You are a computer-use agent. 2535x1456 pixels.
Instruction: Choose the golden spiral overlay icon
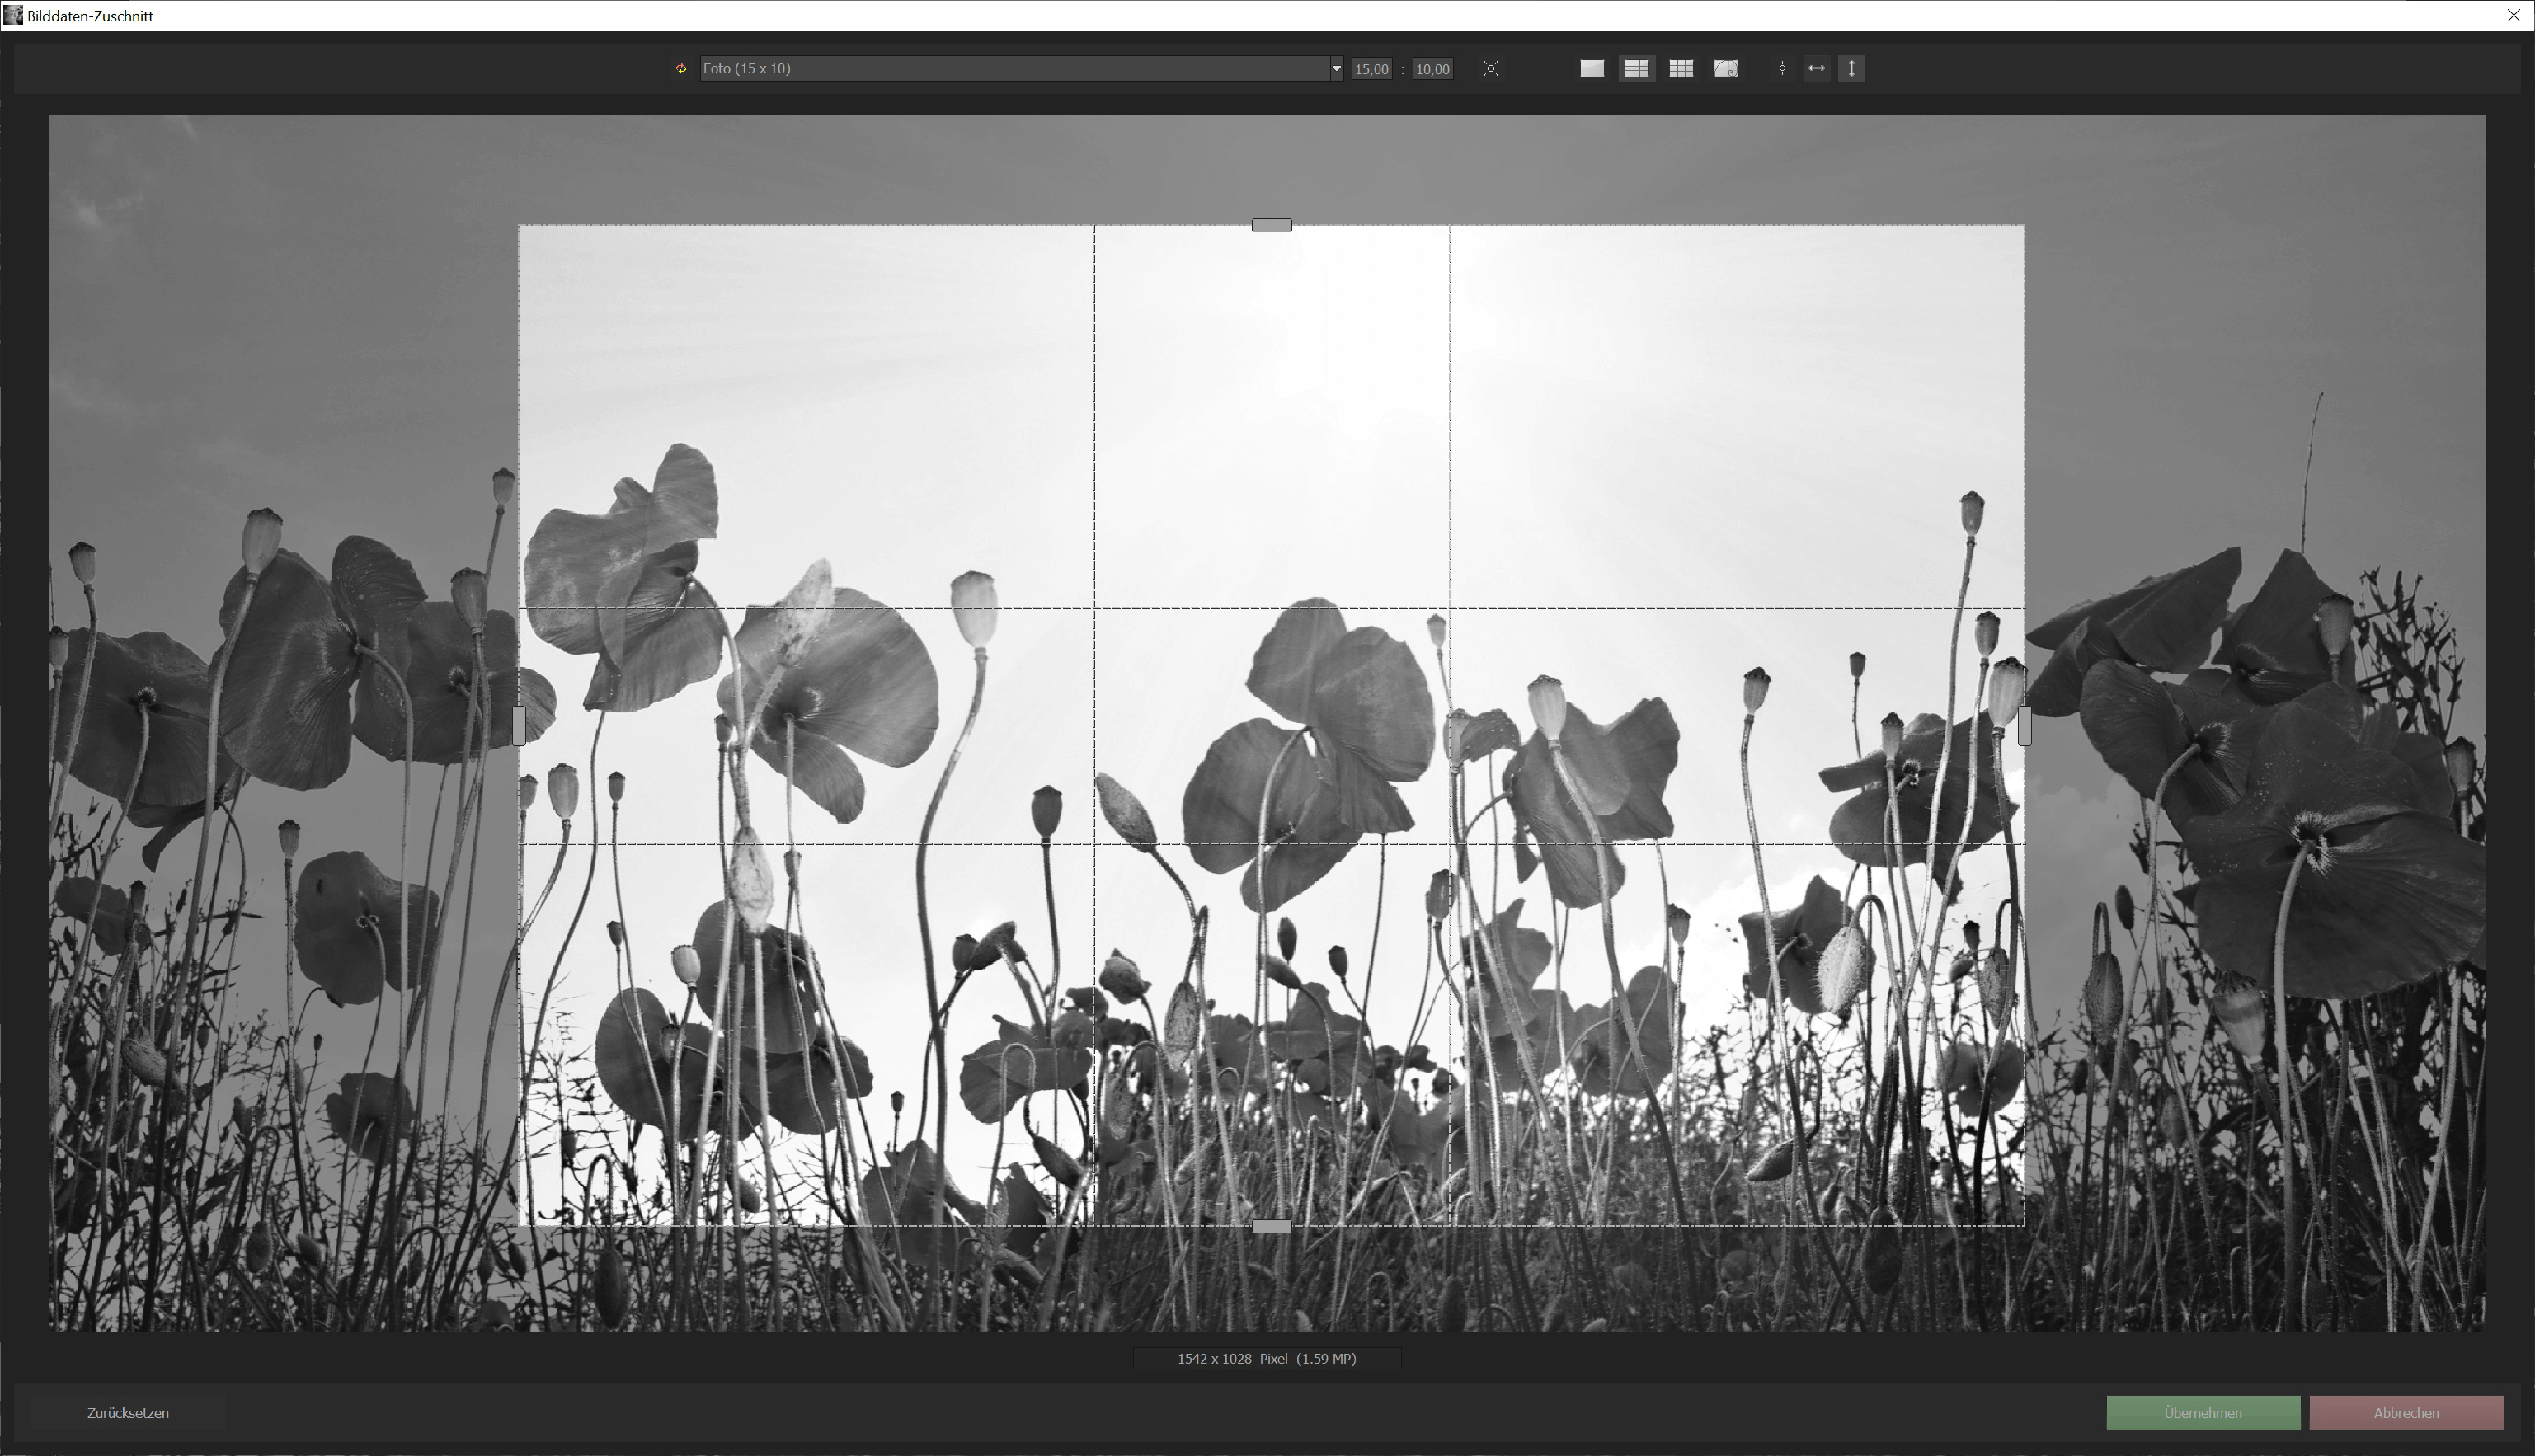click(x=1726, y=68)
